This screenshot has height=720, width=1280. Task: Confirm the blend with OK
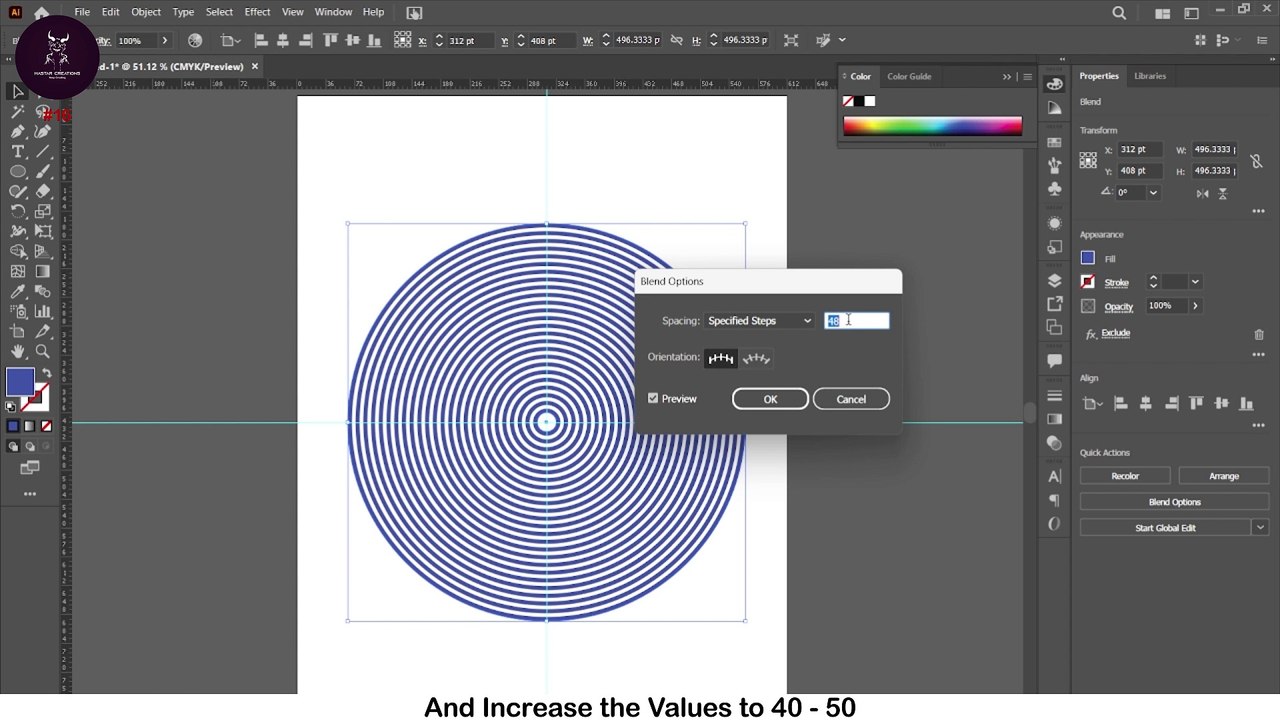[770, 399]
